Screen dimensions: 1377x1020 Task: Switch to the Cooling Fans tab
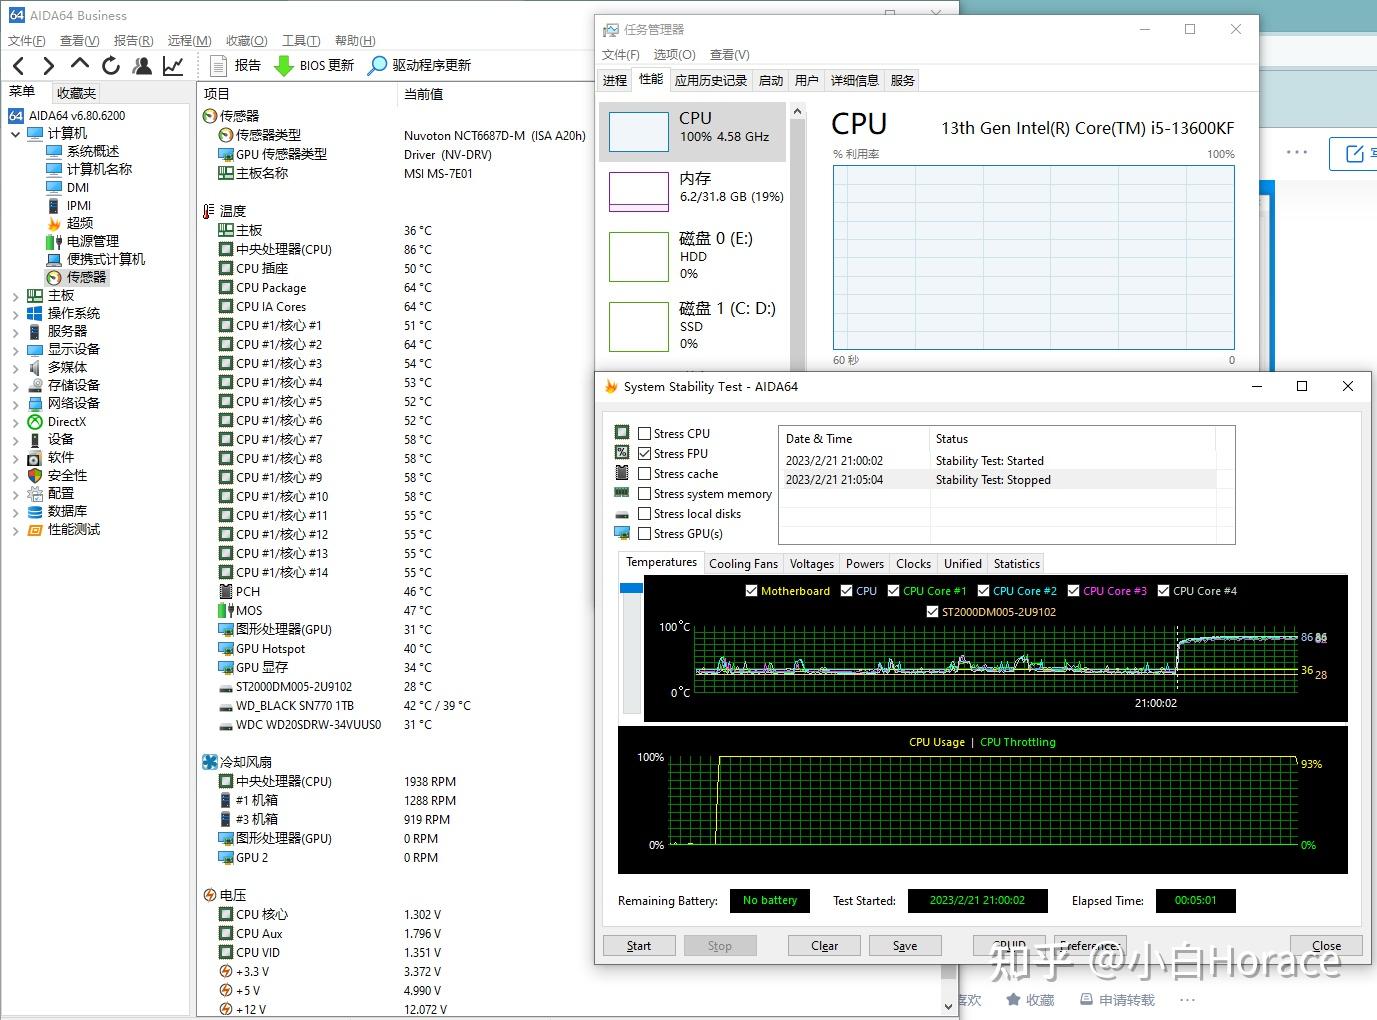(743, 564)
